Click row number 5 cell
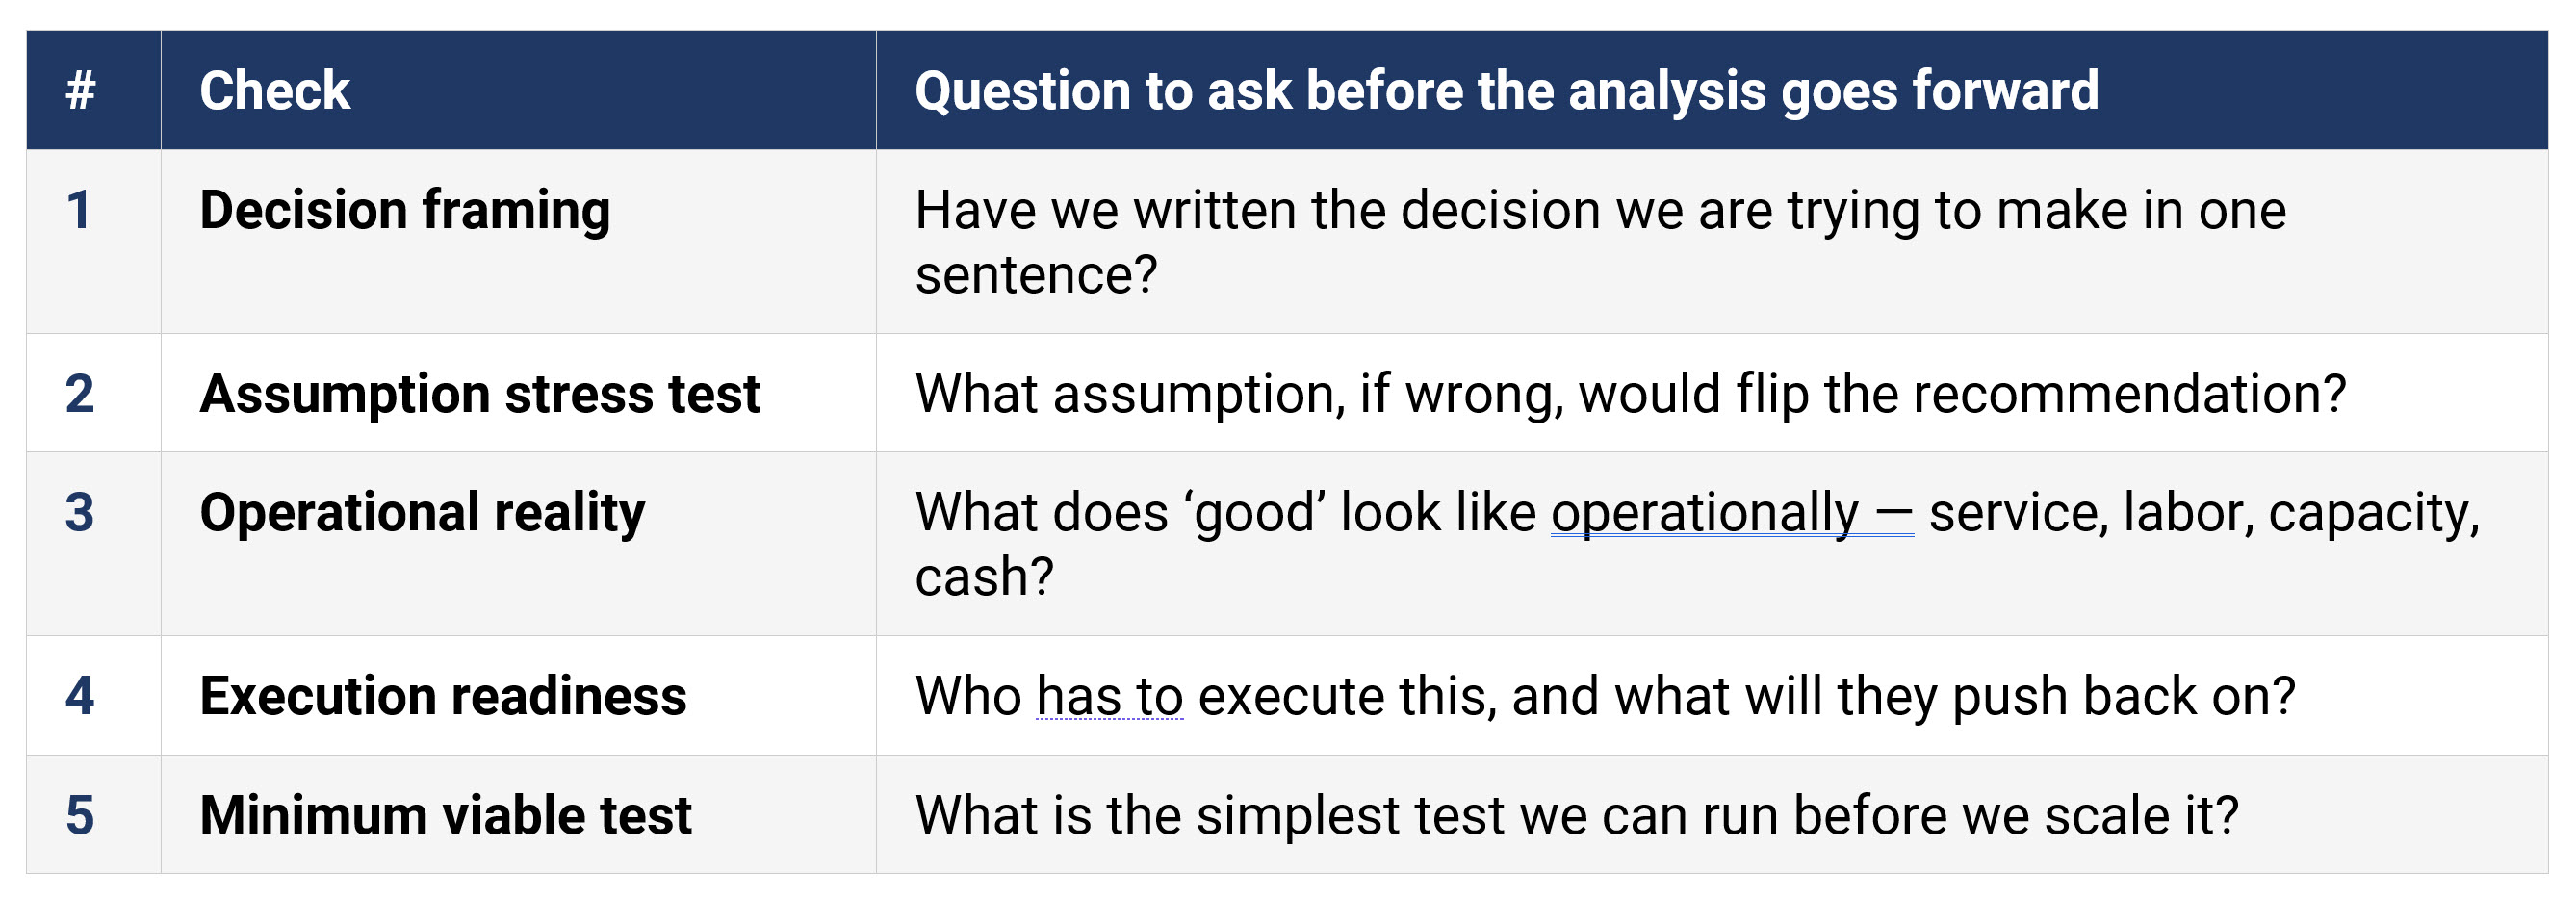Image resolution: width=2576 pixels, height=898 pixels. pyautogui.click(x=80, y=815)
